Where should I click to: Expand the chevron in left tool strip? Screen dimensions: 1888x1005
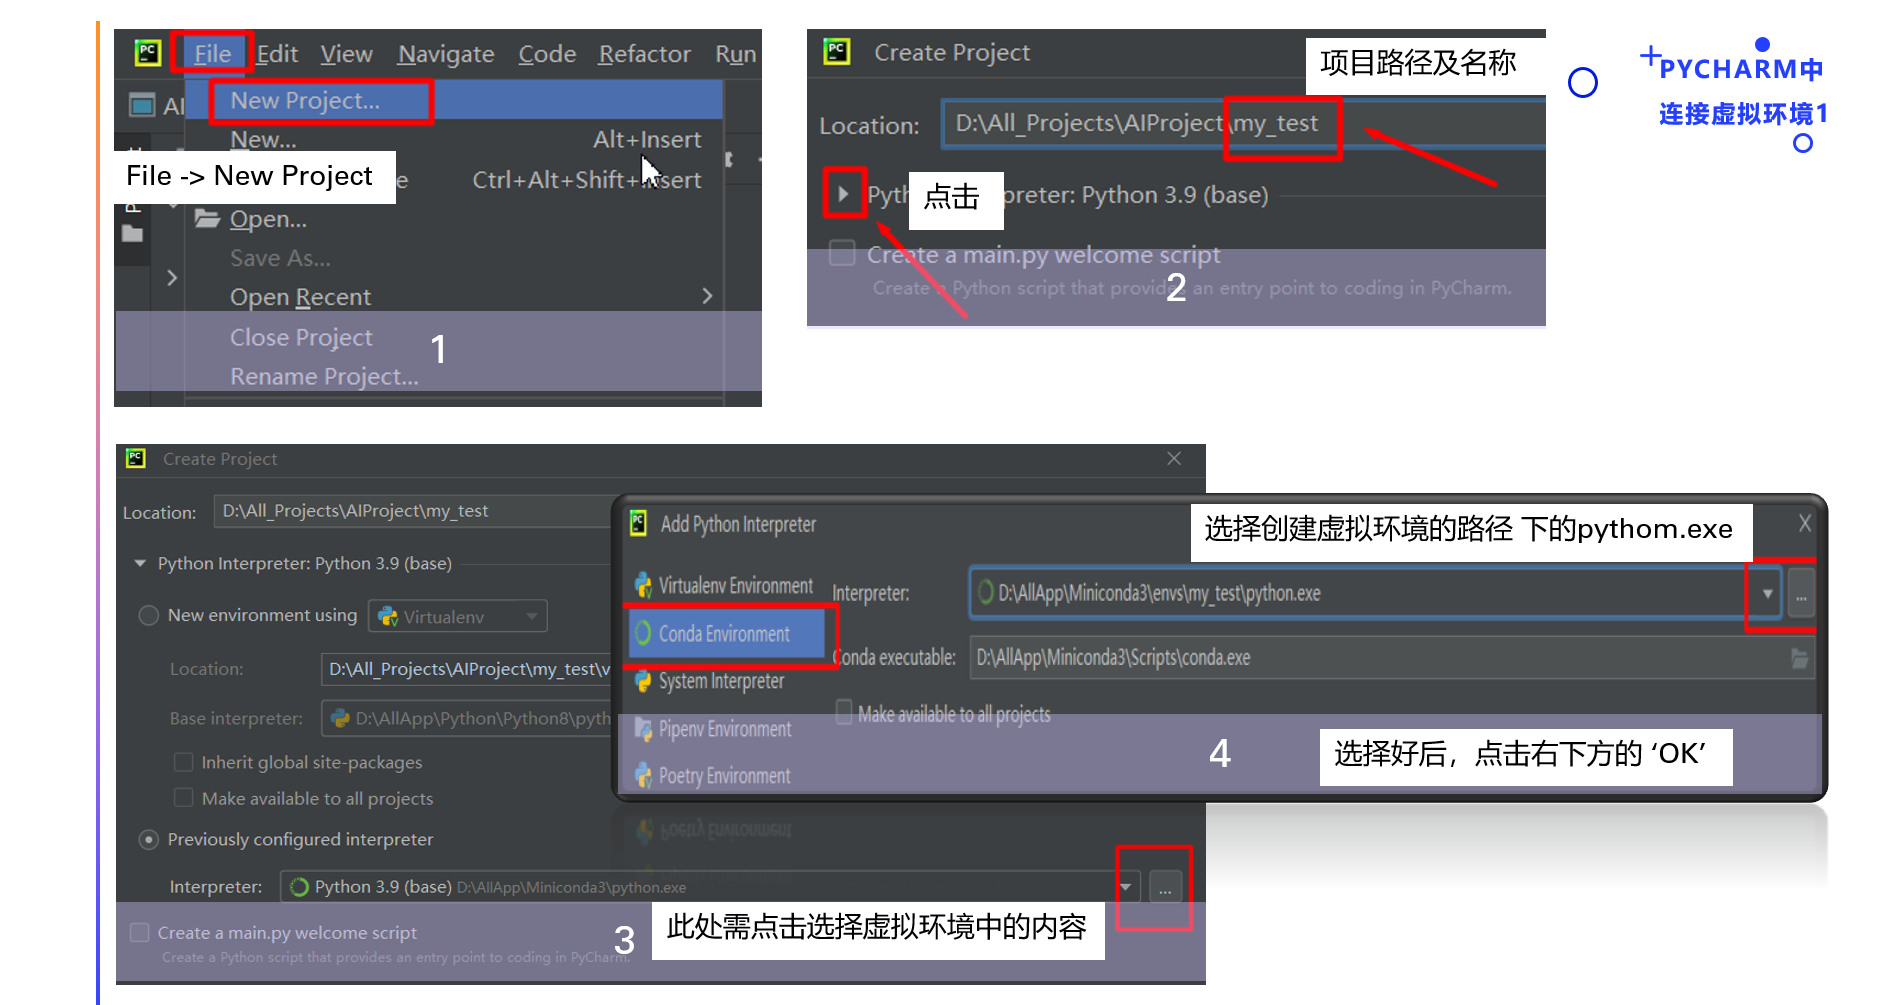point(171,278)
